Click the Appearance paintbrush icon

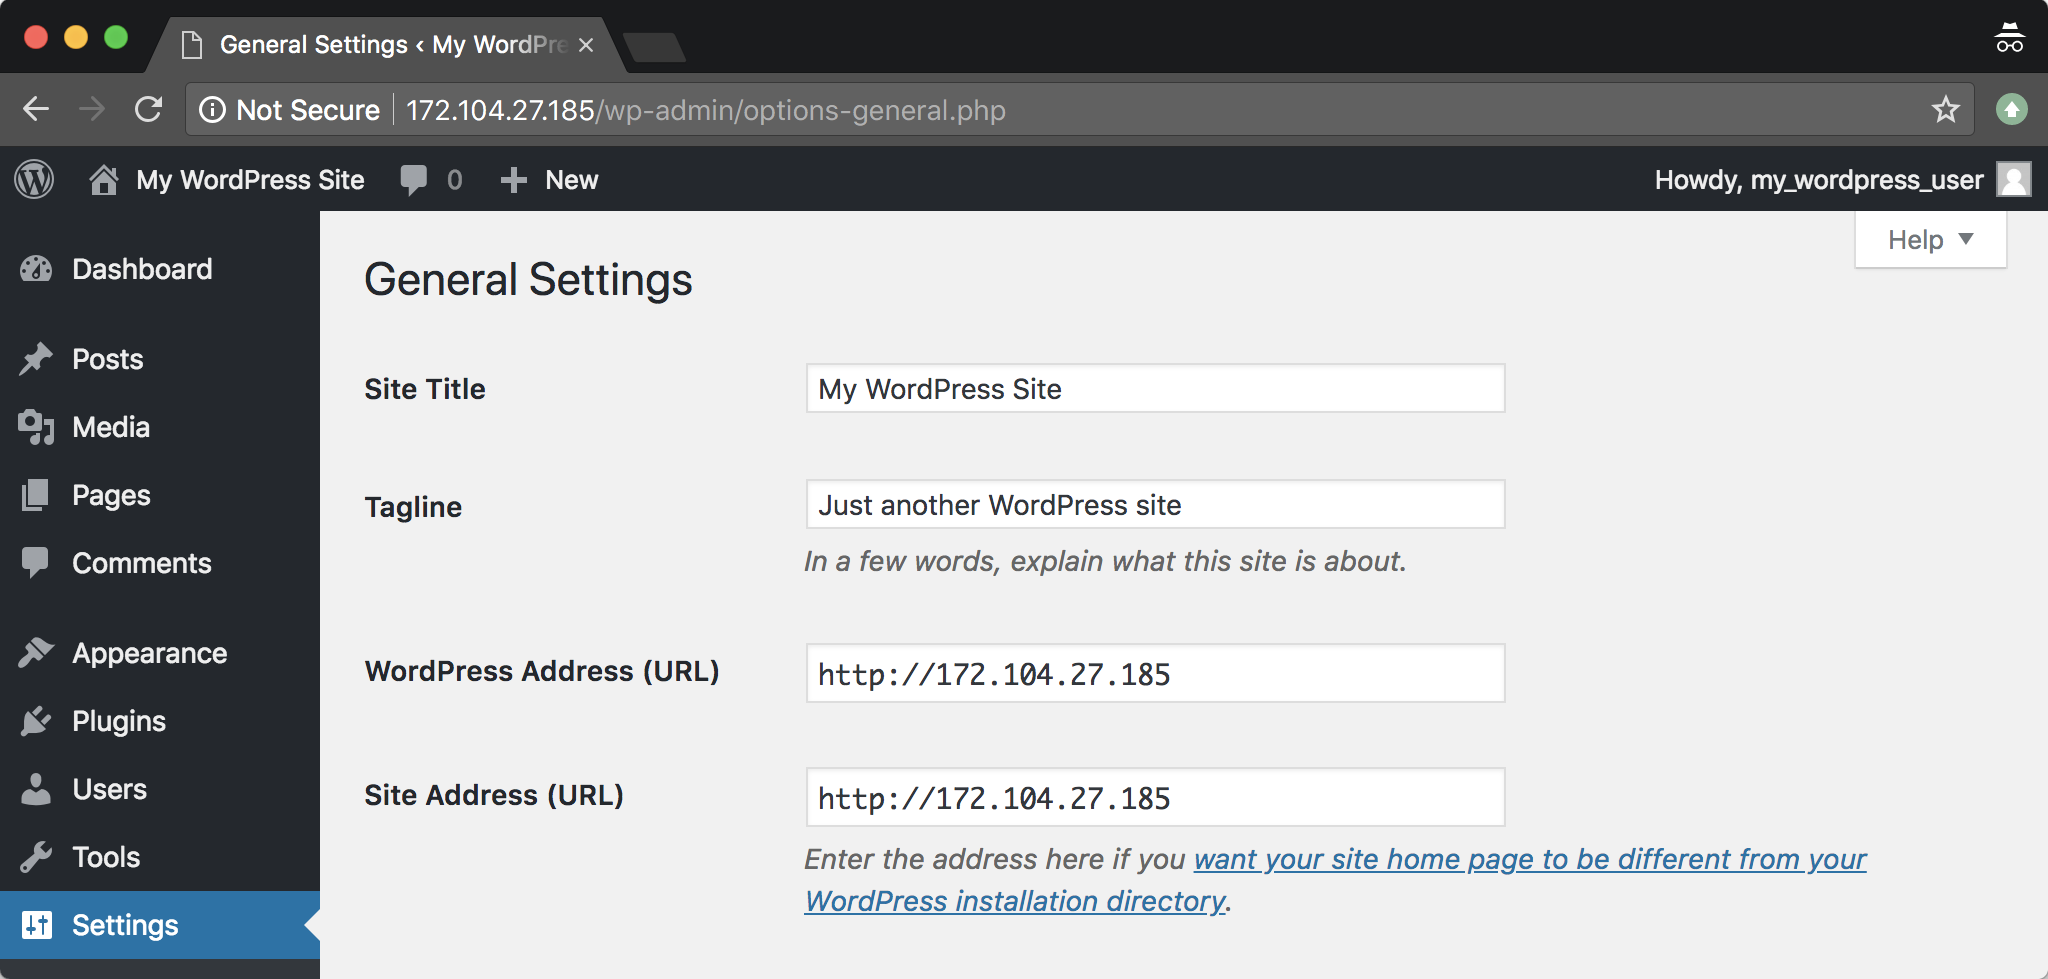tap(36, 653)
